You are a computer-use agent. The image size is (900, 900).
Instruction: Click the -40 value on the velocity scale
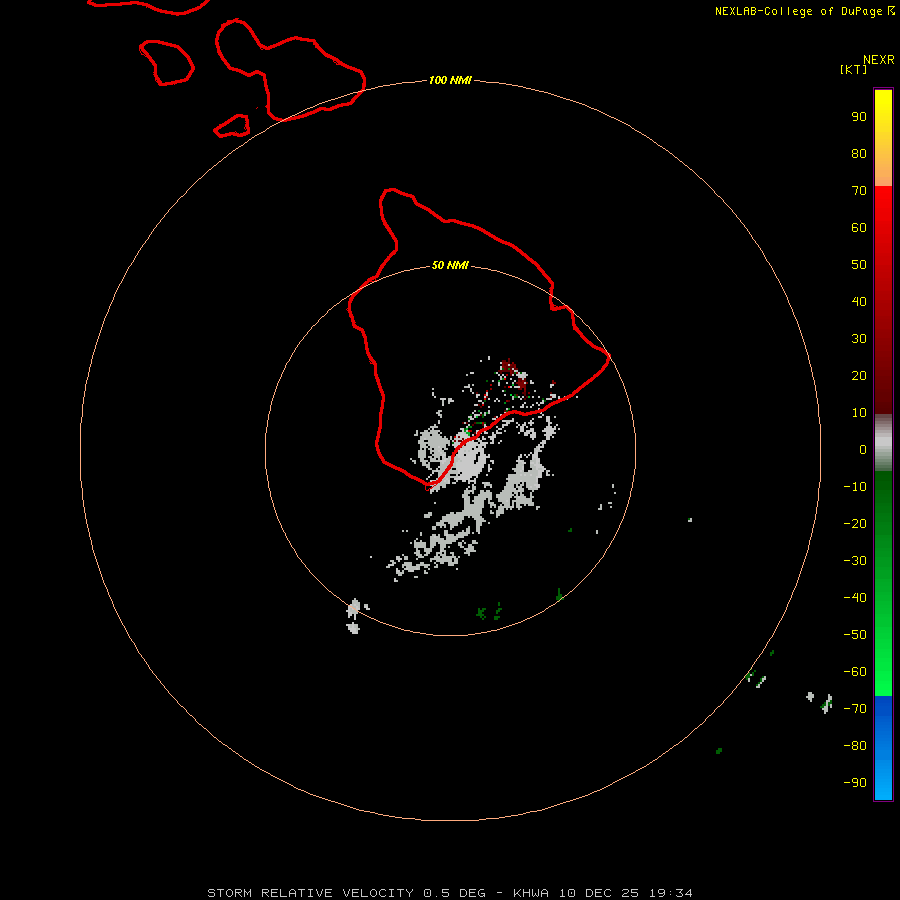(x=855, y=598)
